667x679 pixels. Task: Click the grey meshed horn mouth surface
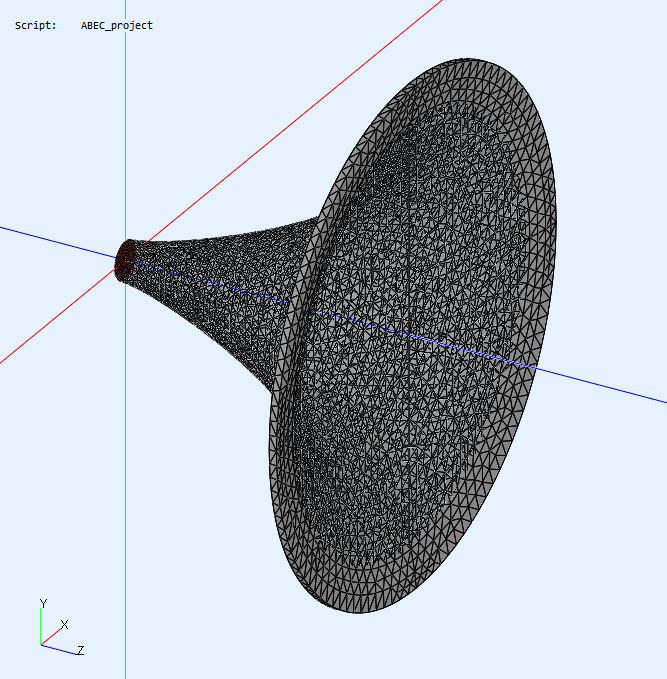click(413, 336)
